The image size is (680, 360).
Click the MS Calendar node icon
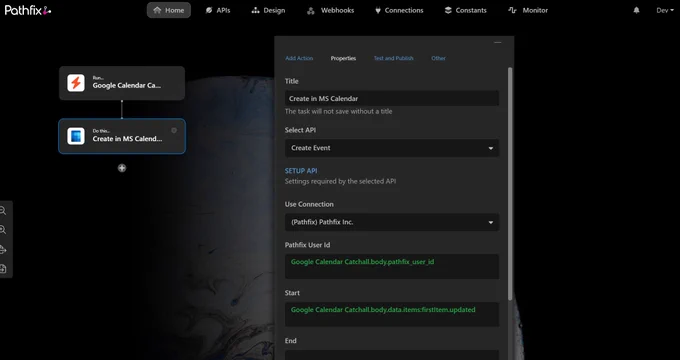pos(76,136)
